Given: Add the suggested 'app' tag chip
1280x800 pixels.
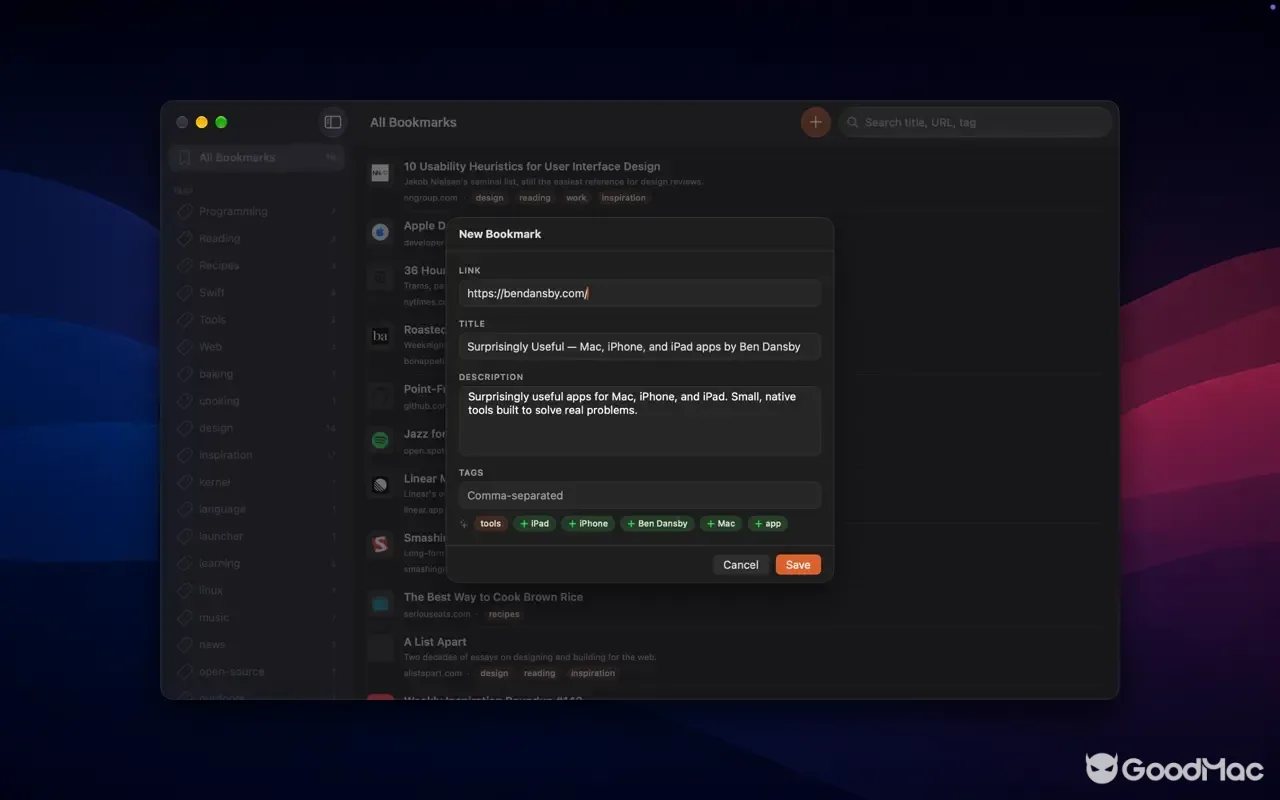Looking at the screenshot, I should 768,524.
